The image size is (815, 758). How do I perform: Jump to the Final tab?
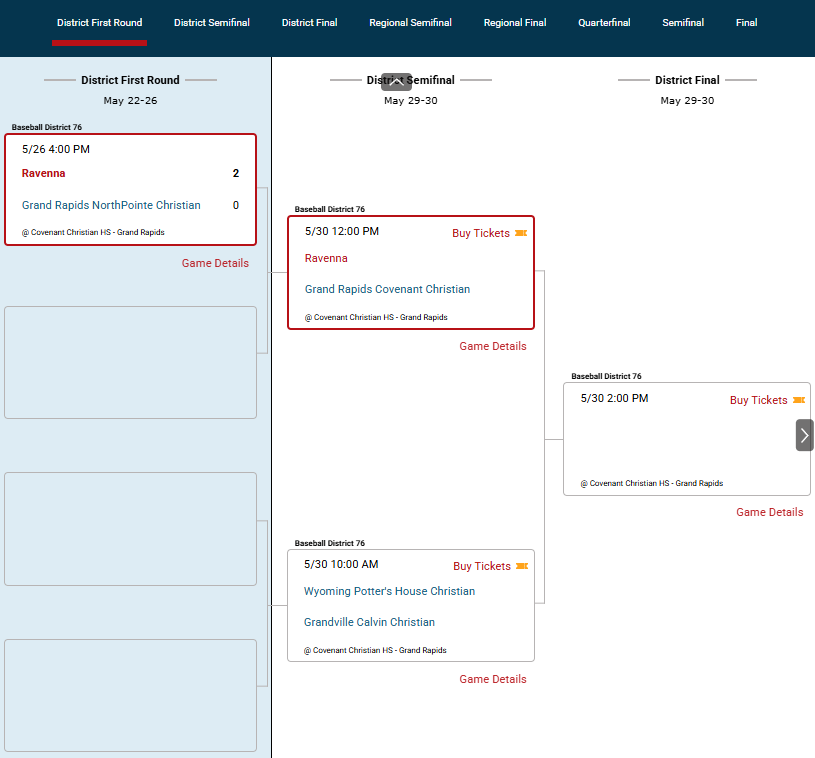[x=746, y=23]
